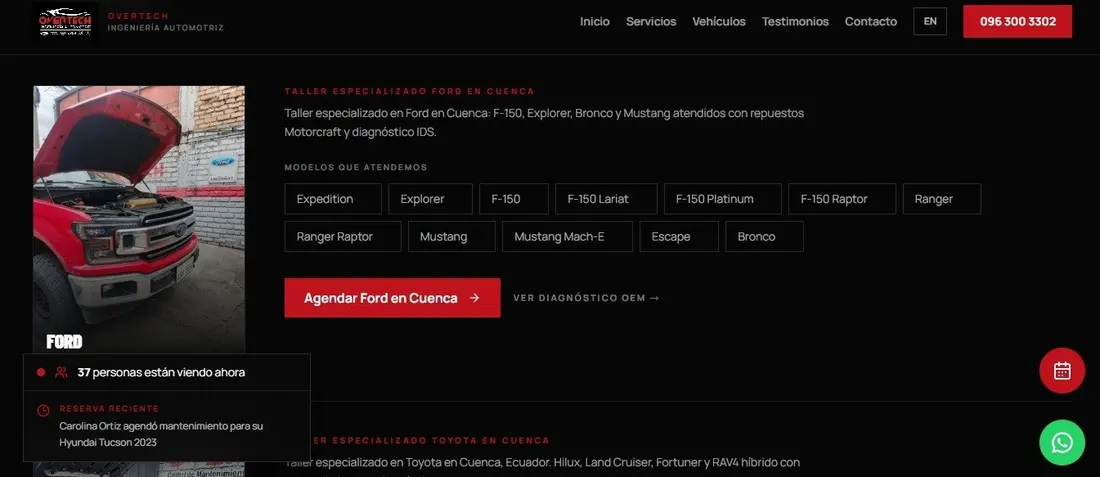The height and width of the screenshot is (477, 1100).
Task: Go to Inicio in the navigation
Action: (594, 22)
